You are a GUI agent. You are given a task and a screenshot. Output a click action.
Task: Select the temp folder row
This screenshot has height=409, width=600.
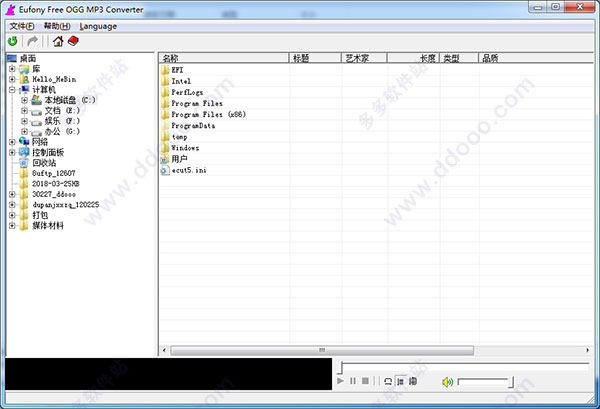(179, 137)
